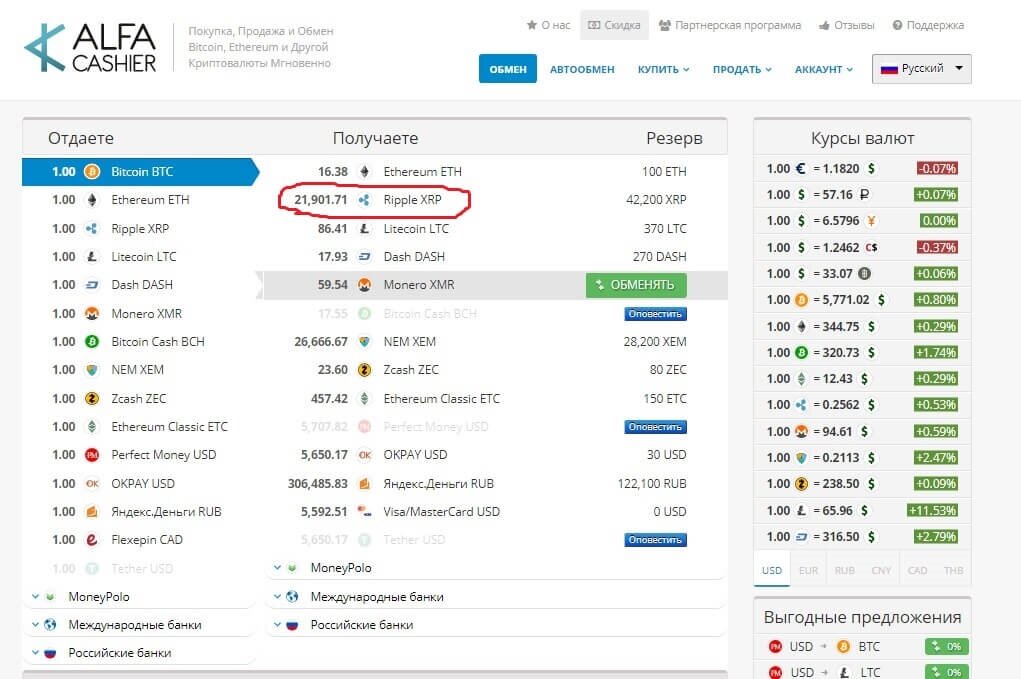The width and height of the screenshot is (1021, 679).
Task: Select the Bitcoin BTC row in Отдаете
Action: tap(141, 172)
